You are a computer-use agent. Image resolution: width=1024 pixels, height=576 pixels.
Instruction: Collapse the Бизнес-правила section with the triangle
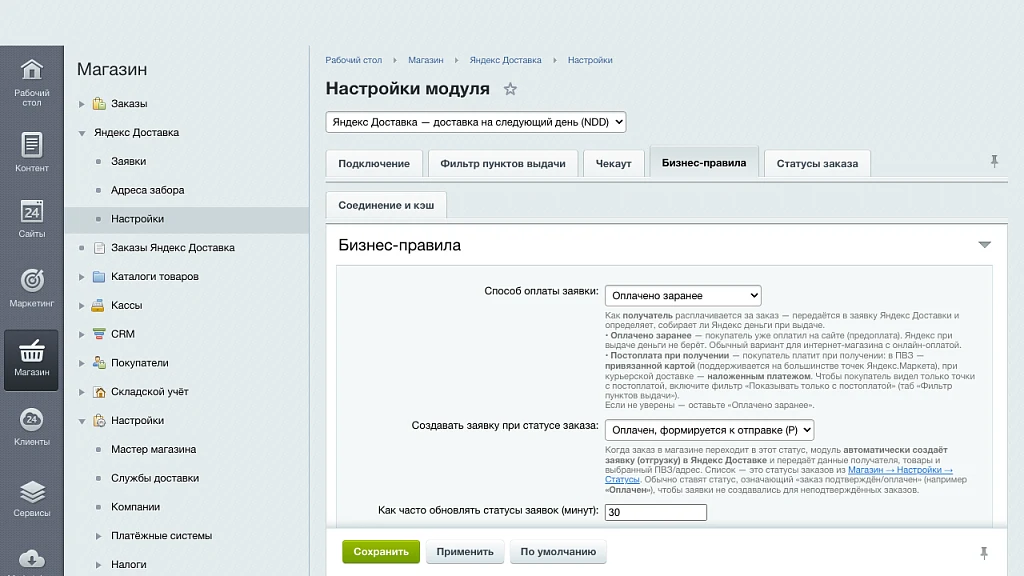pos(984,245)
